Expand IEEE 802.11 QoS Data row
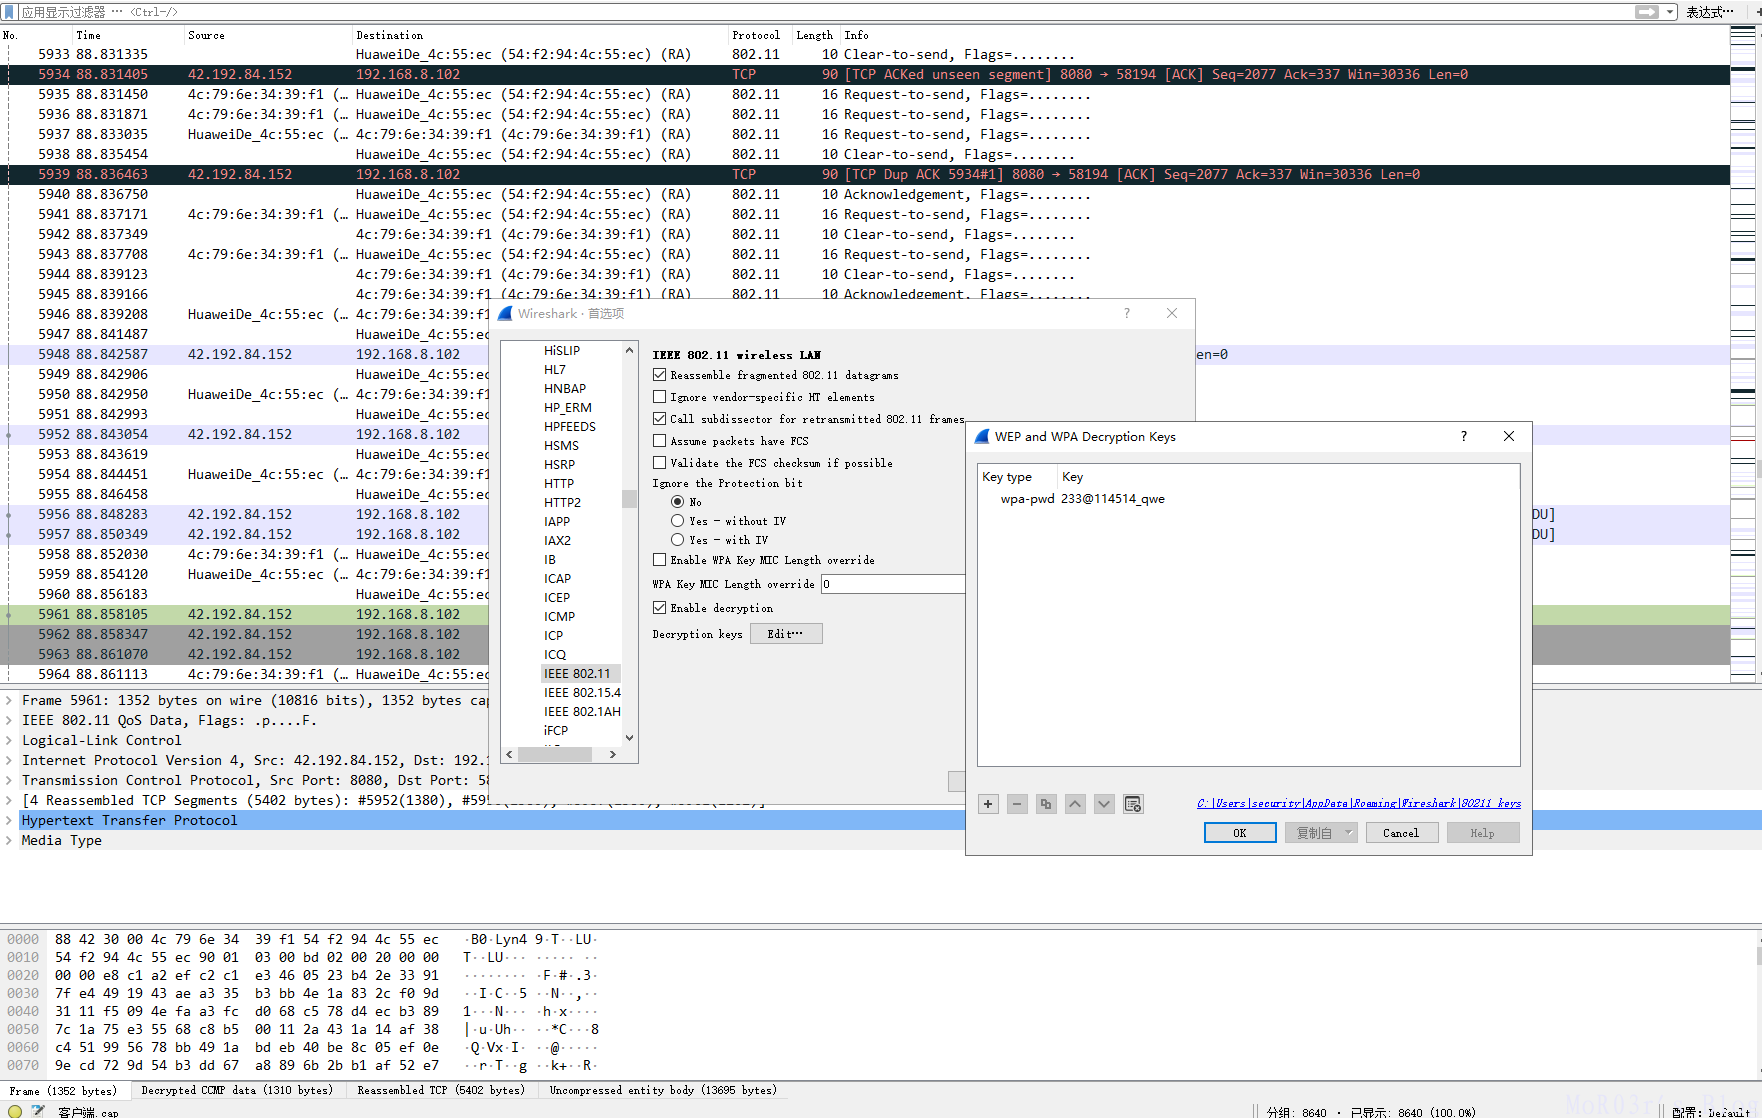Screen dimensions: 1762x1118 click(9, 721)
